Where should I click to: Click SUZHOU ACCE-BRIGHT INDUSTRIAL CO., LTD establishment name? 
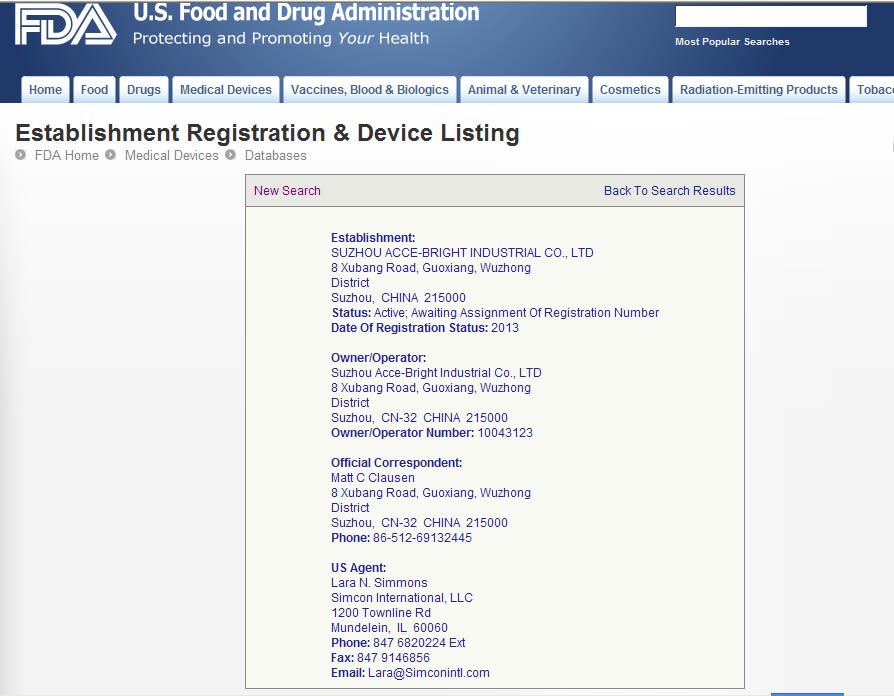(x=462, y=253)
